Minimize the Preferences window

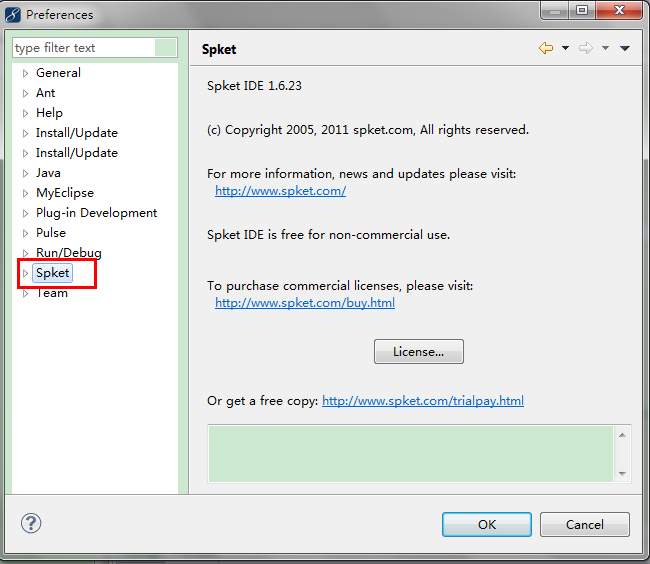point(555,10)
